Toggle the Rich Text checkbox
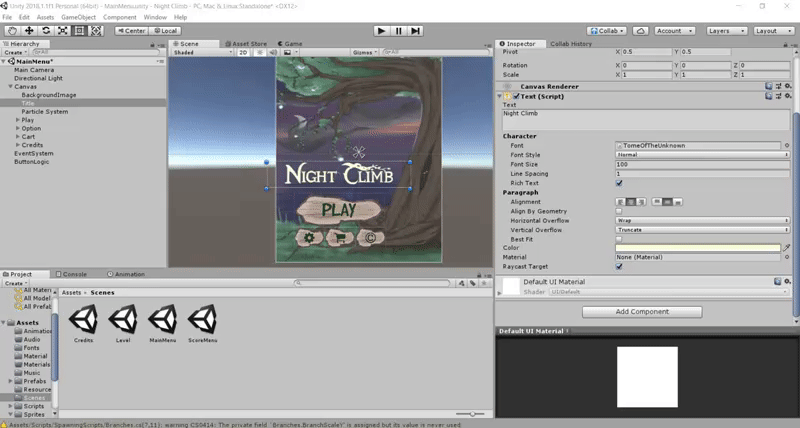The width and height of the screenshot is (800, 428). (x=619, y=183)
